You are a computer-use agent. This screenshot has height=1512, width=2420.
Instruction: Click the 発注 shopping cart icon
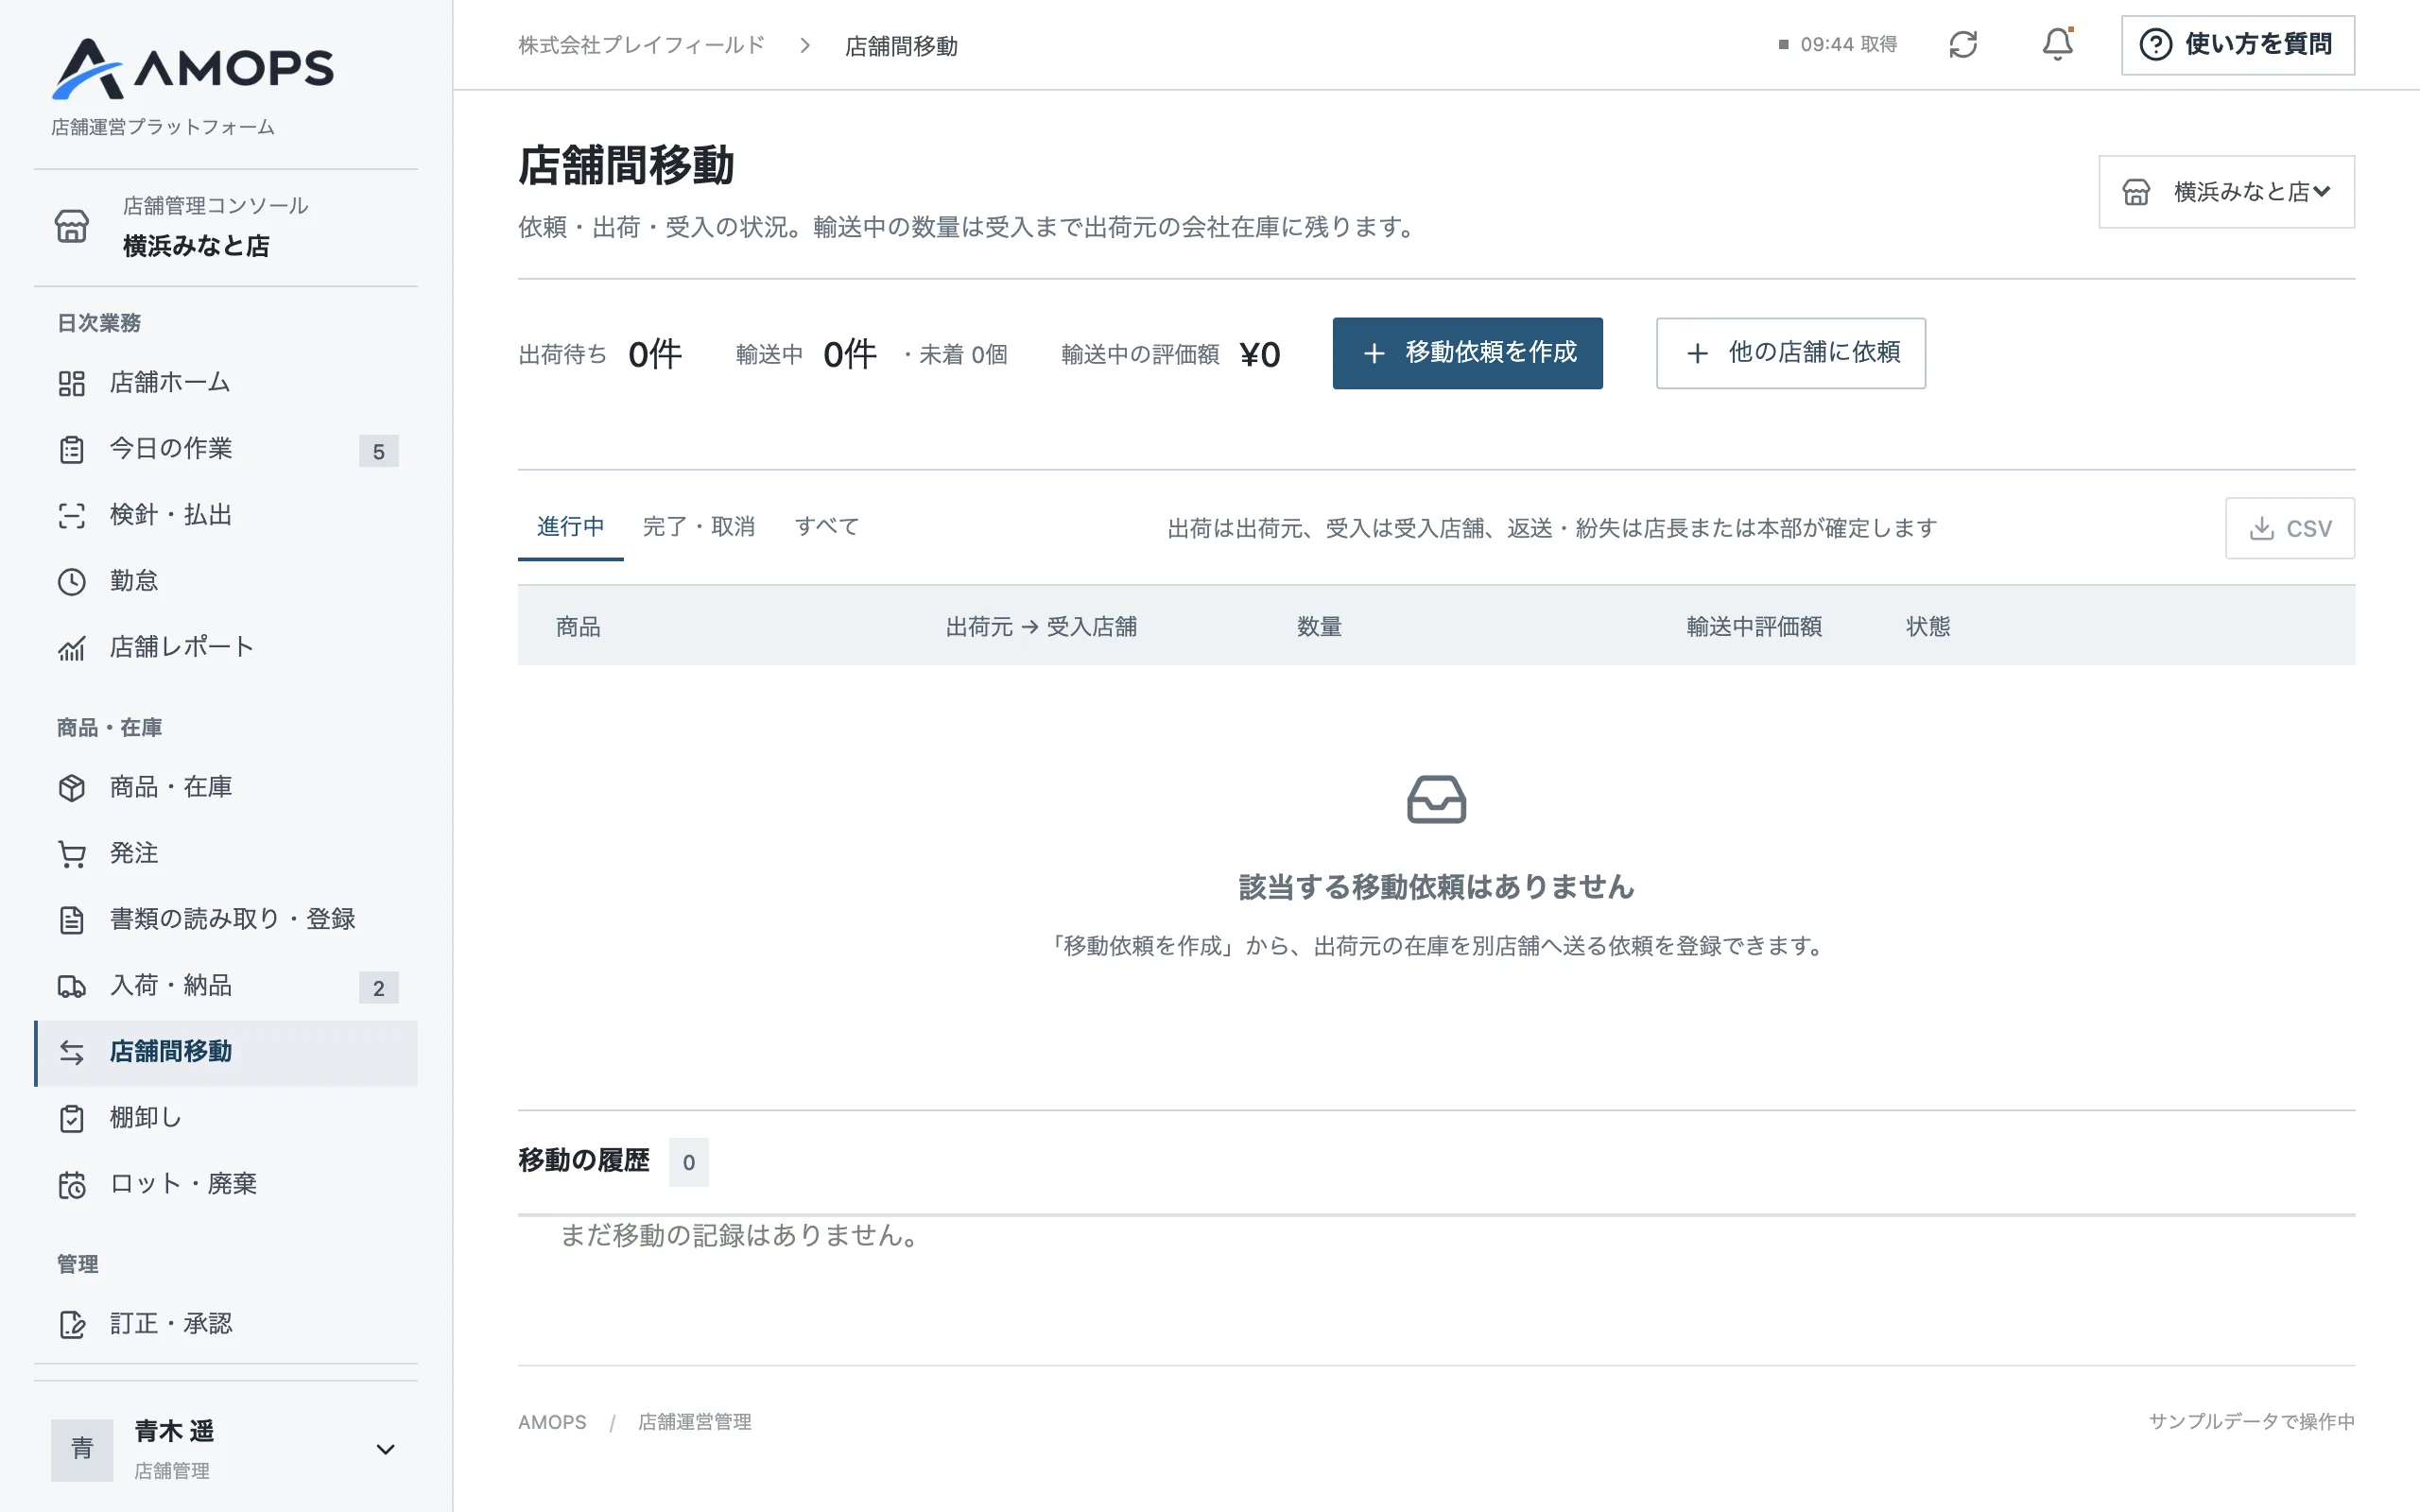pyautogui.click(x=72, y=854)
